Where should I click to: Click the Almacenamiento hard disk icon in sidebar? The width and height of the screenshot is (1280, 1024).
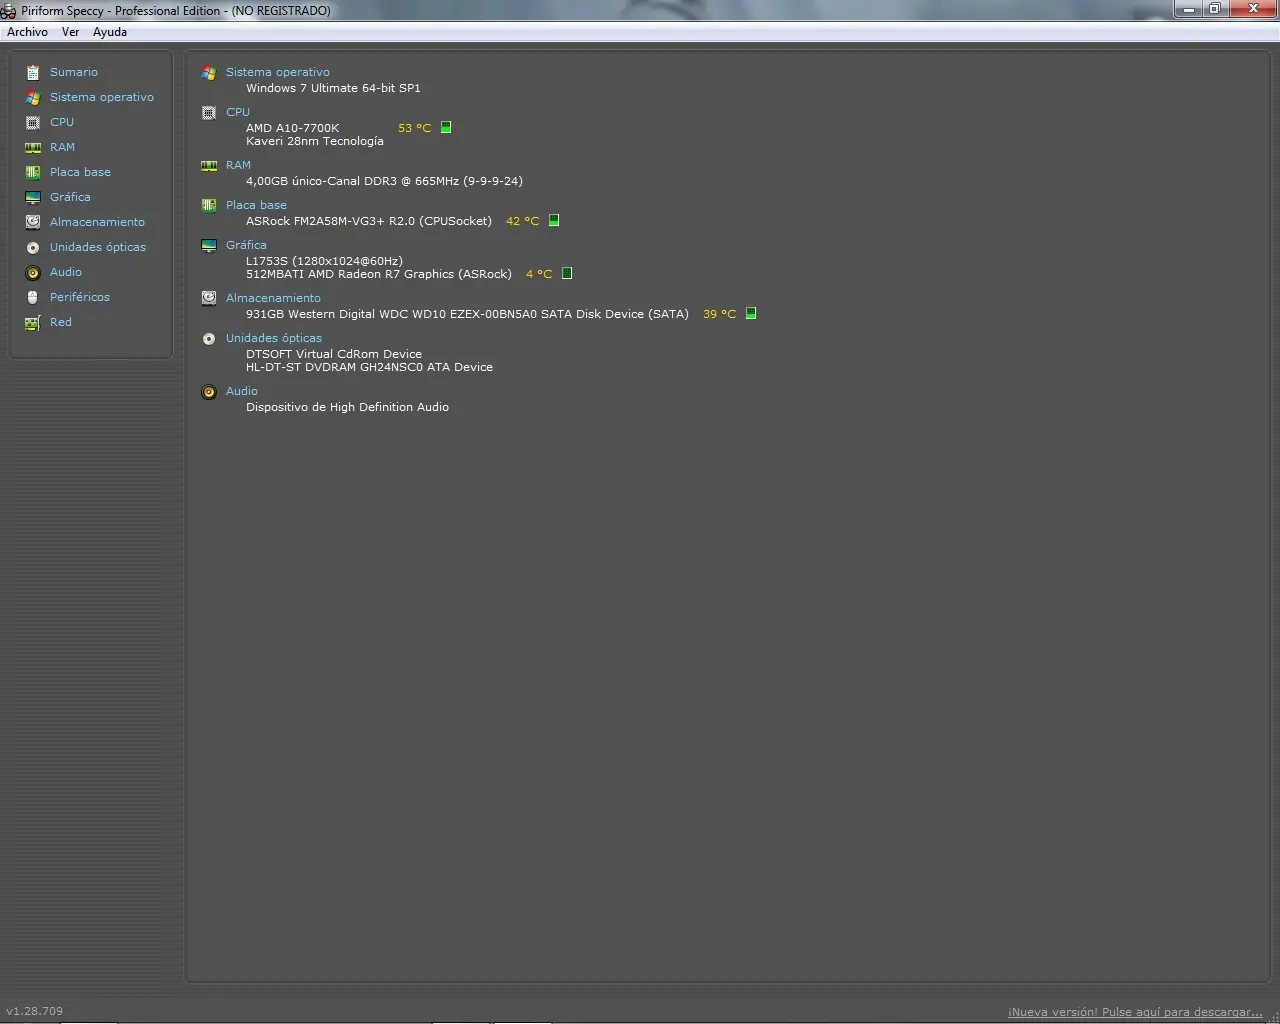33,222
